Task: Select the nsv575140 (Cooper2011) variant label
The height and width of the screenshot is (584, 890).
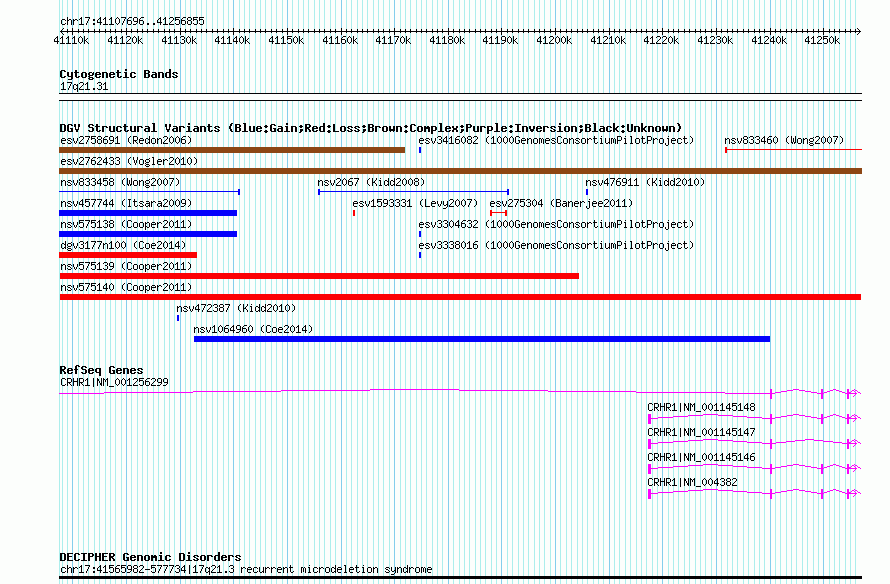Action: pos(126,287)
